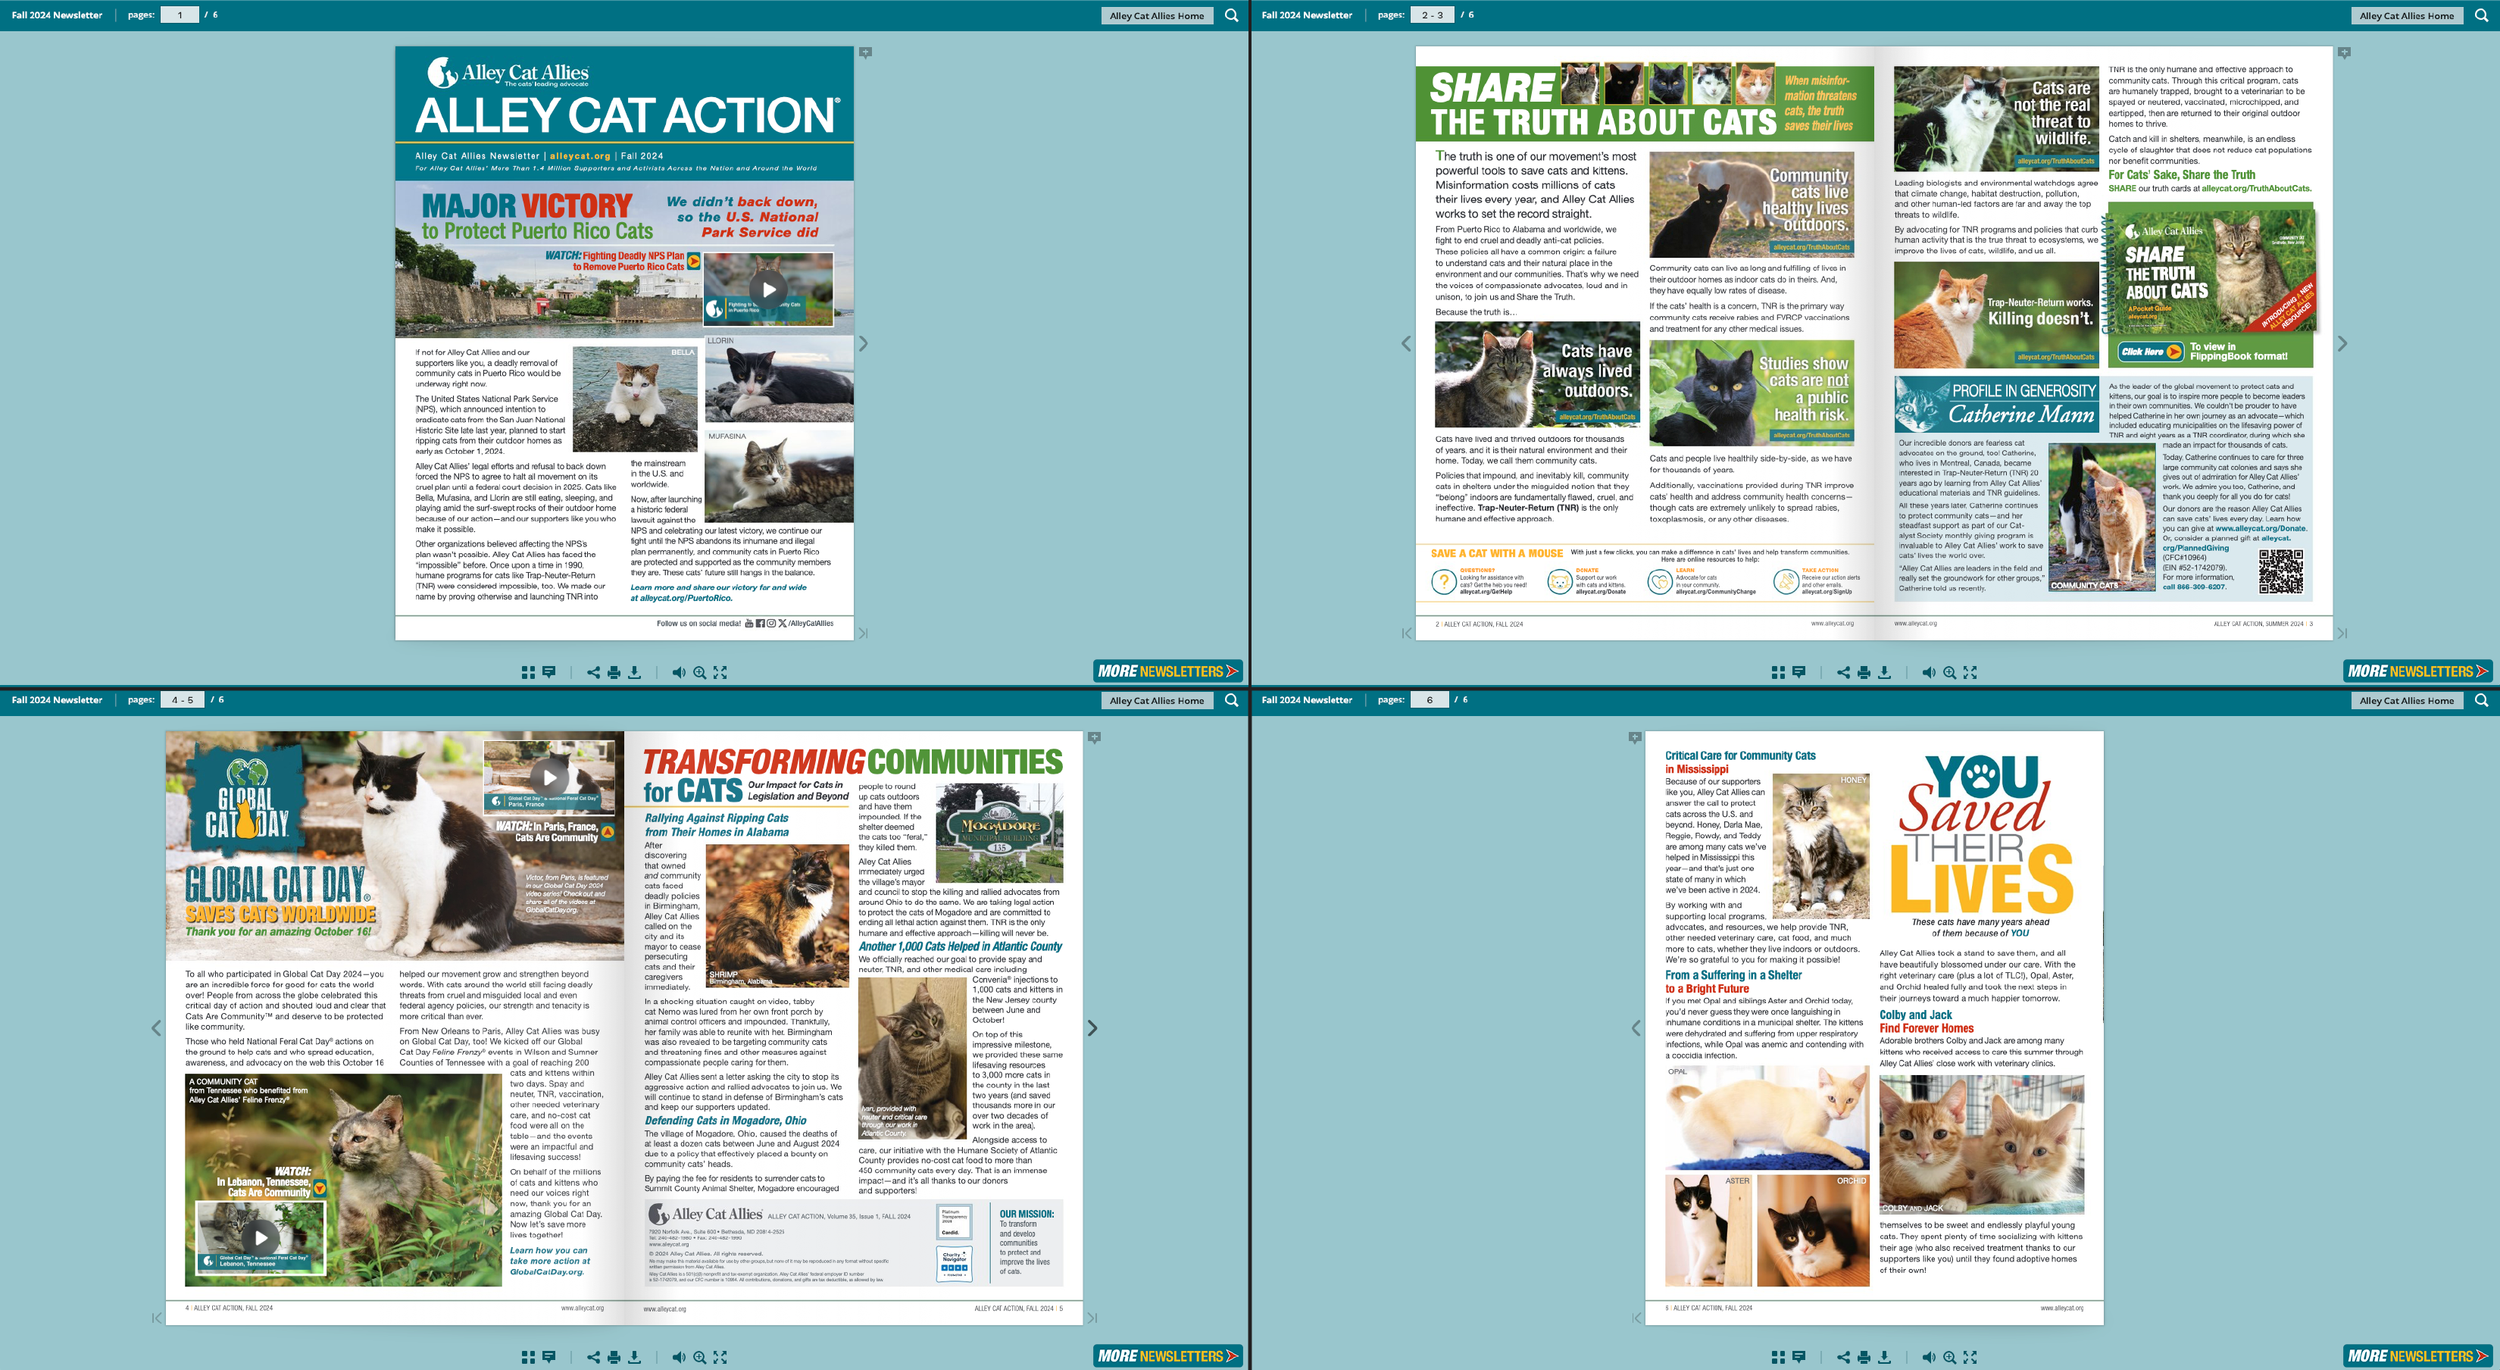
Task: Click page number field showing 4 - 5
Action: tap(182, 700)
